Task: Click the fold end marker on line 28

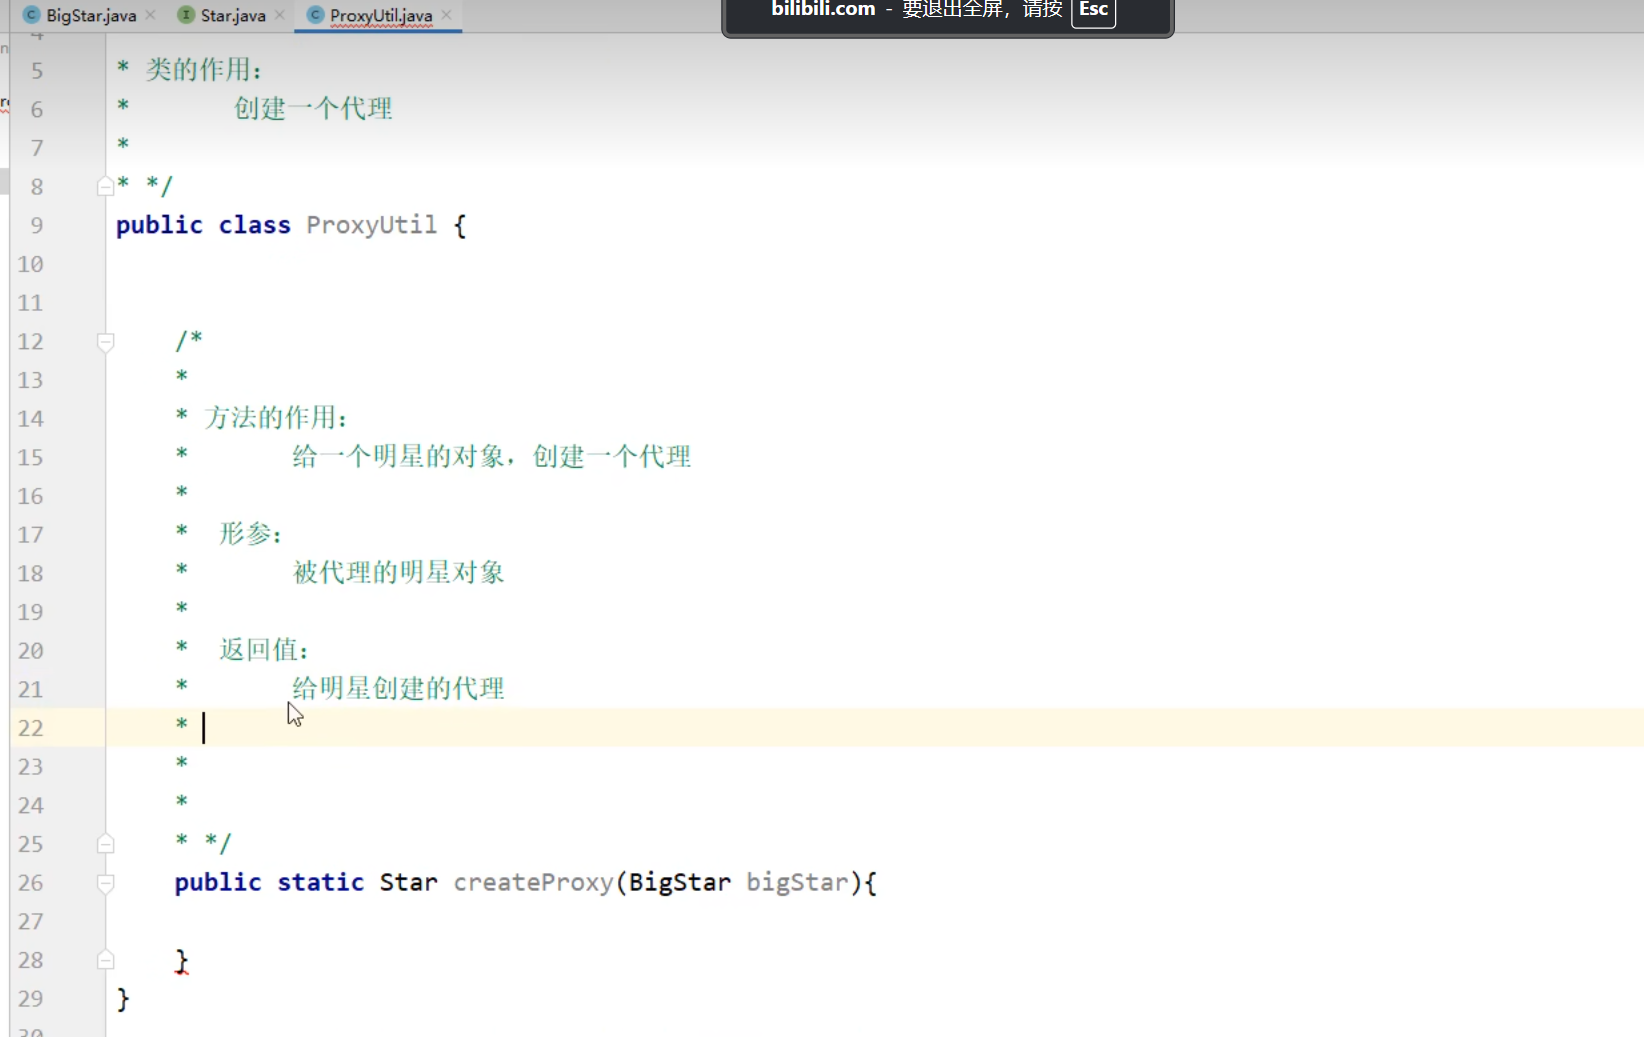Action: (x=105, y=960)
